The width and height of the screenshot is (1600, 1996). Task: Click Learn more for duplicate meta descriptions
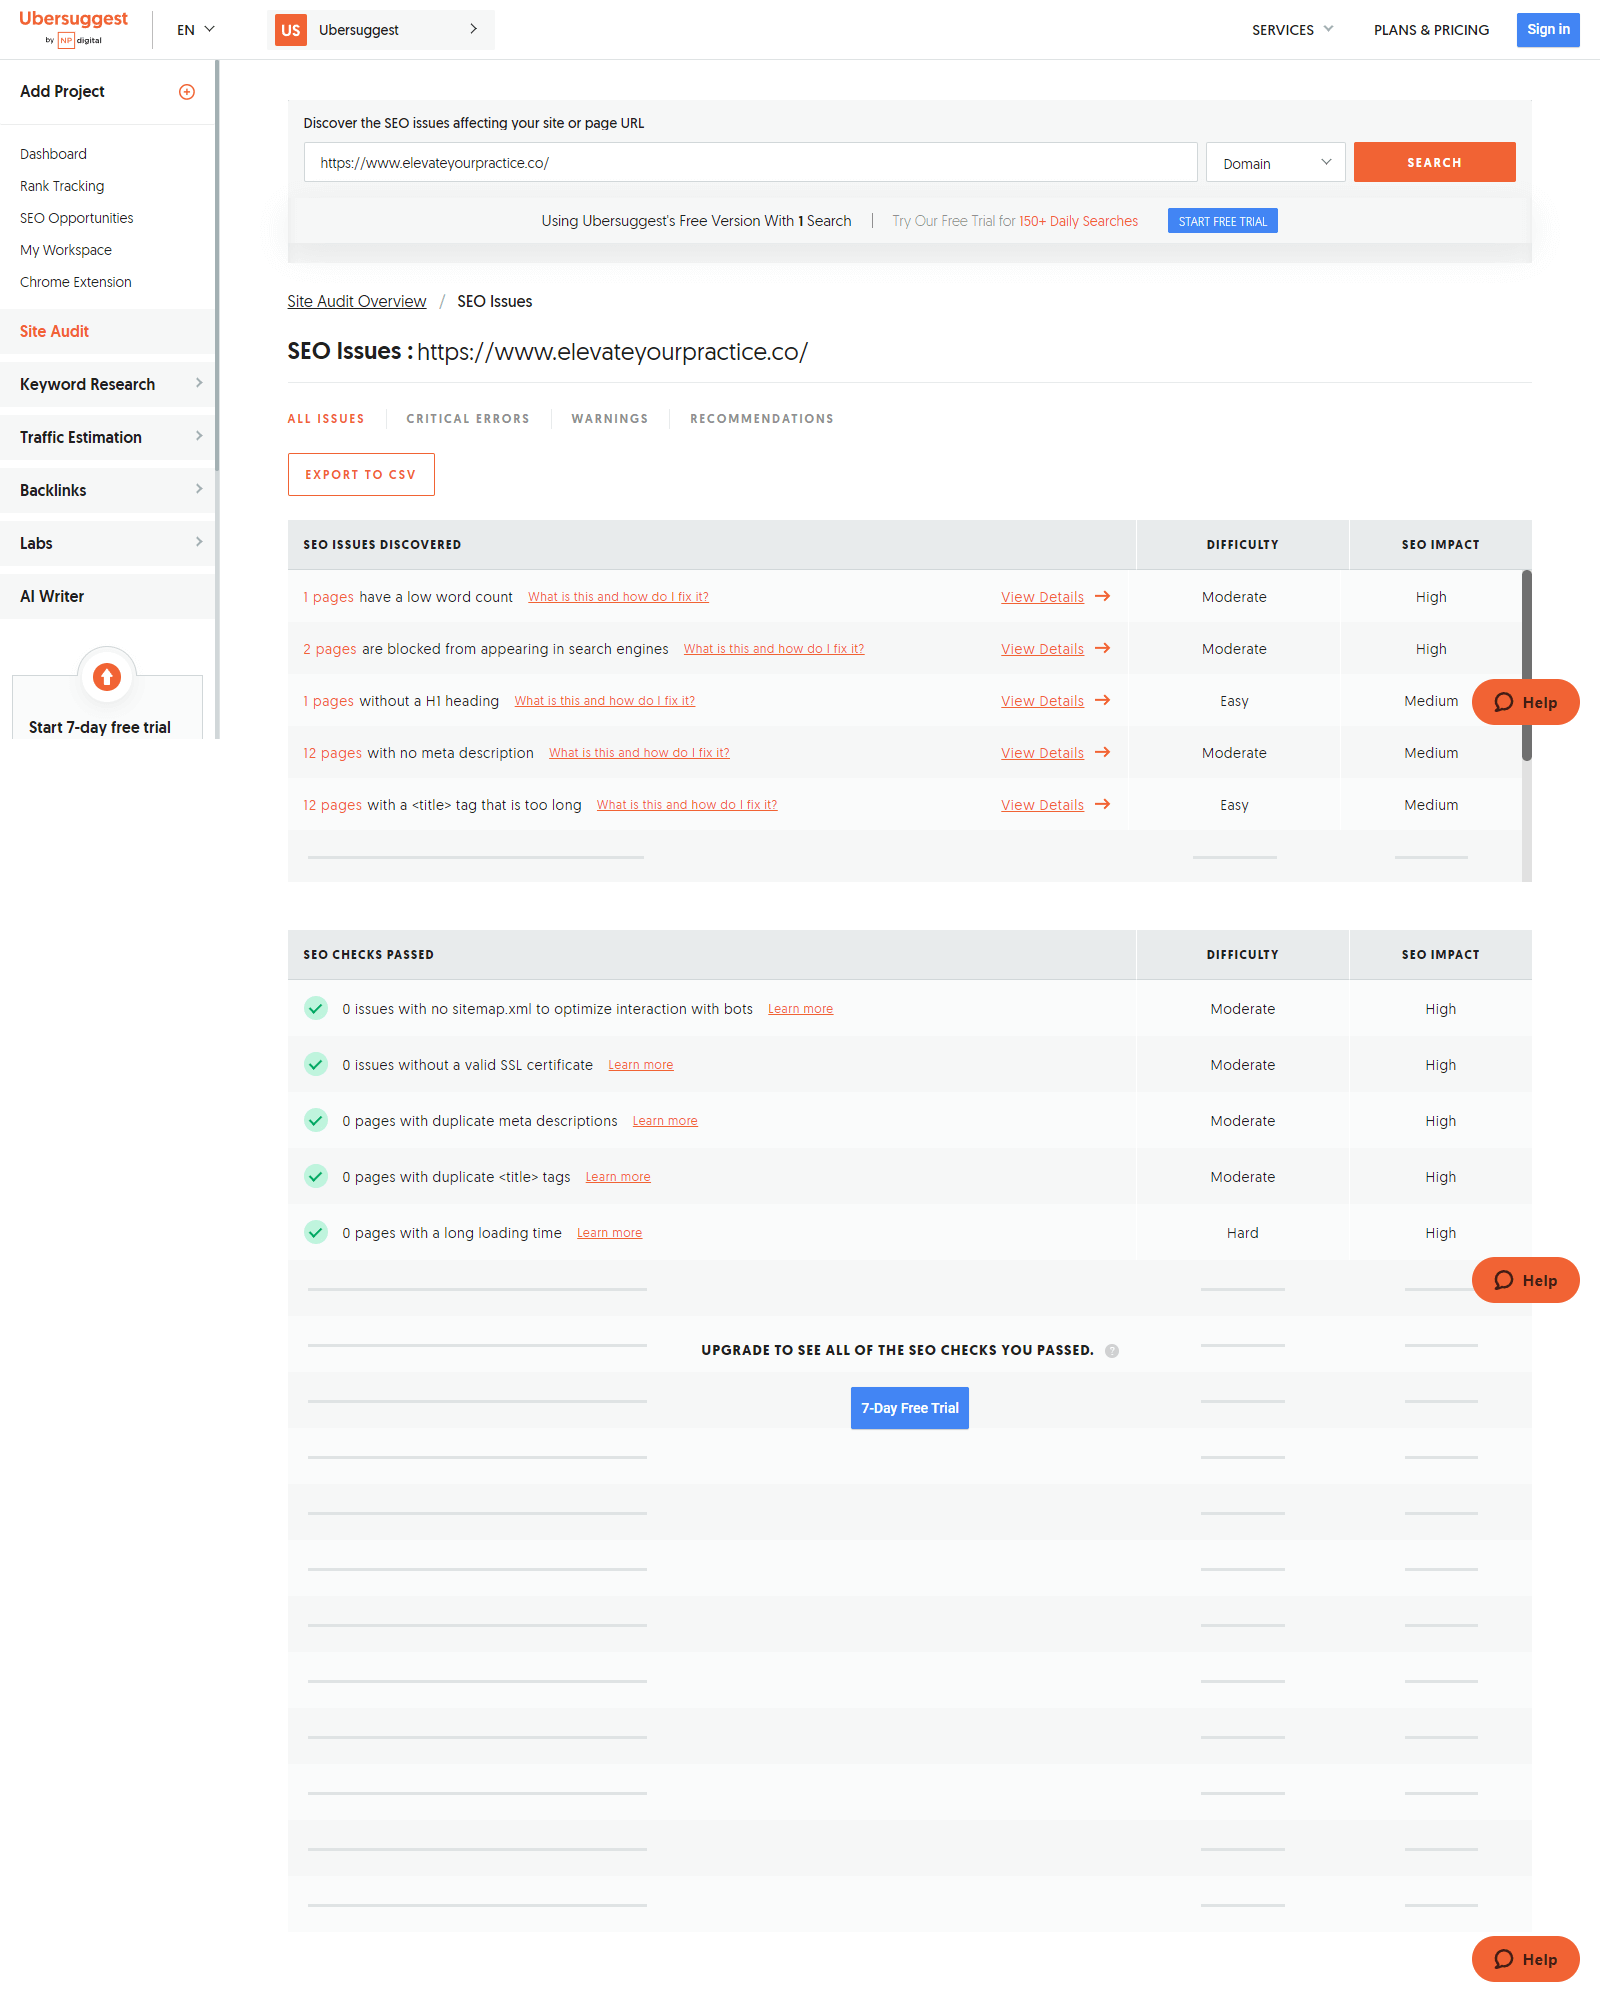pyautogui.click(x=666, y=1121)
